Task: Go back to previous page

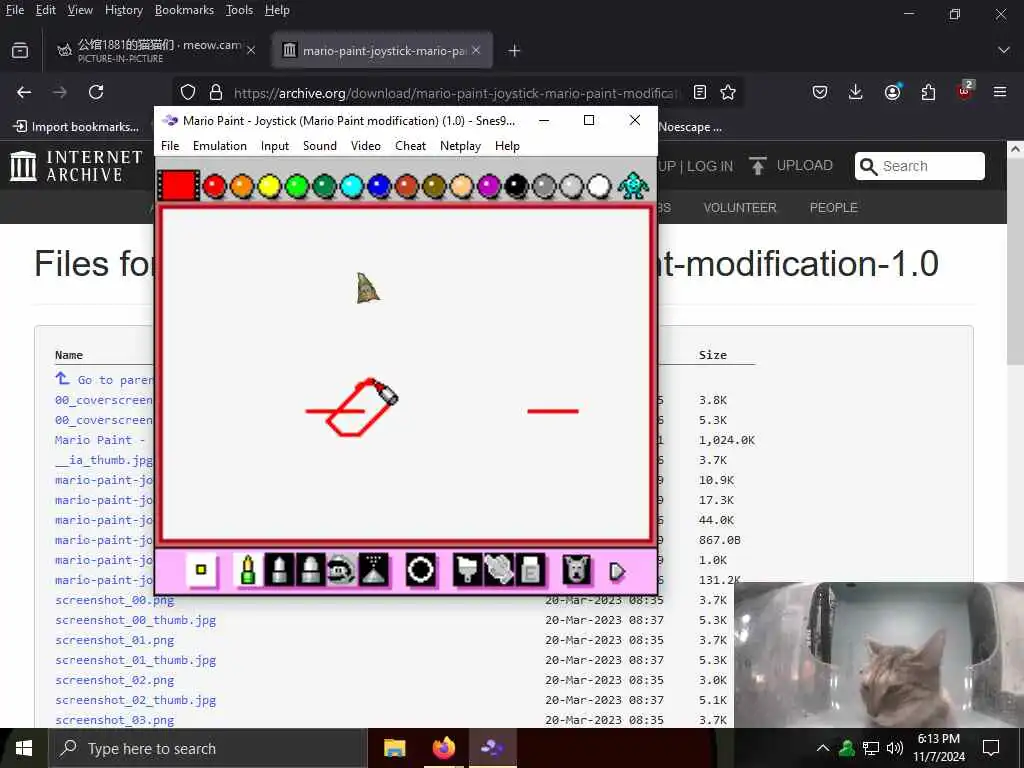Action: coord(24,92)
